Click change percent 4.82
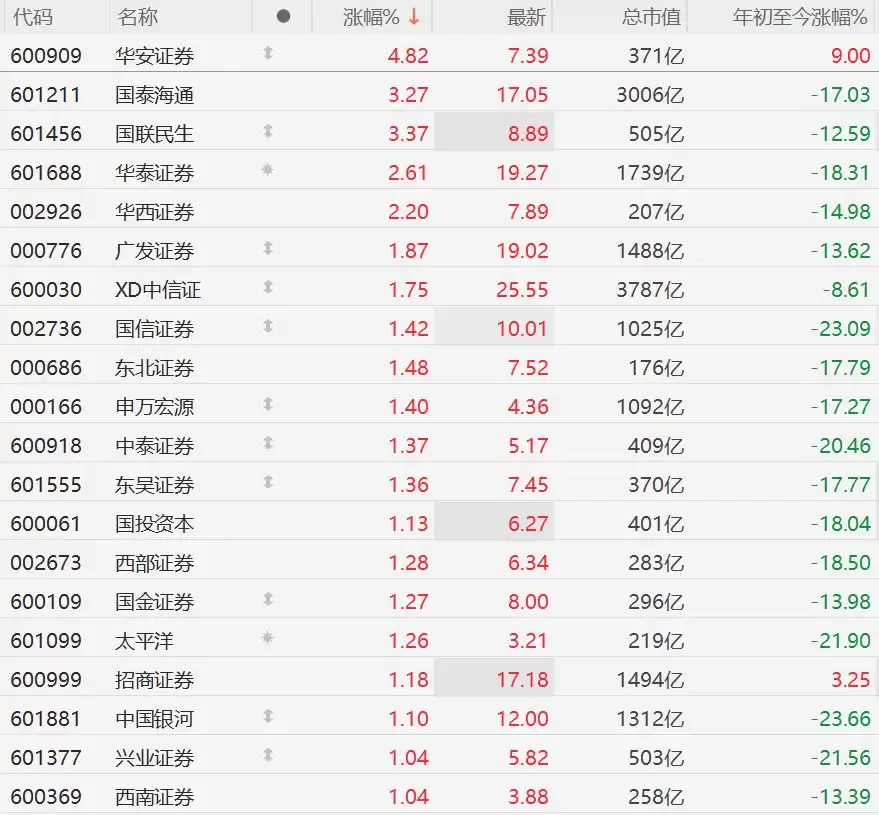The height and width of the screenshot is (815, 879). 408,55
